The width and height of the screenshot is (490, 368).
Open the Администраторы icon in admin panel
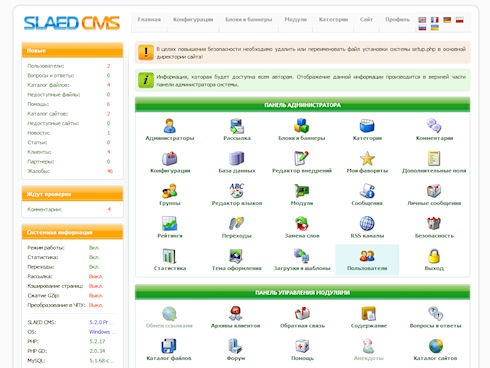click(x=170, y=126)
